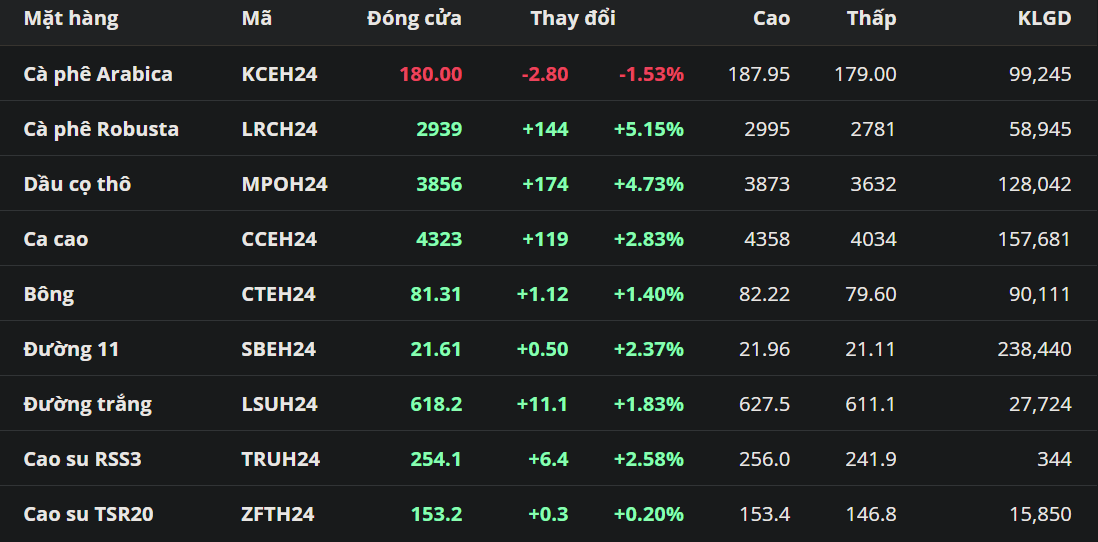Click the Cao column header
Viewport: 1098px width, 542px height.
coord(771,18)
